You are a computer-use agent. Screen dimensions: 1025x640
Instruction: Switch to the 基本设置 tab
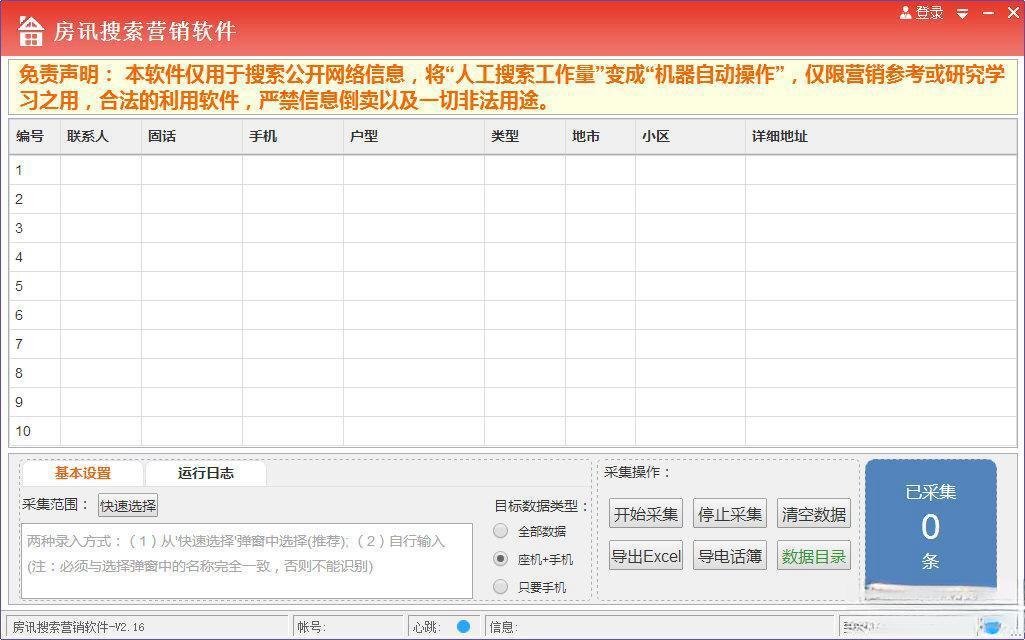point(83,473)
